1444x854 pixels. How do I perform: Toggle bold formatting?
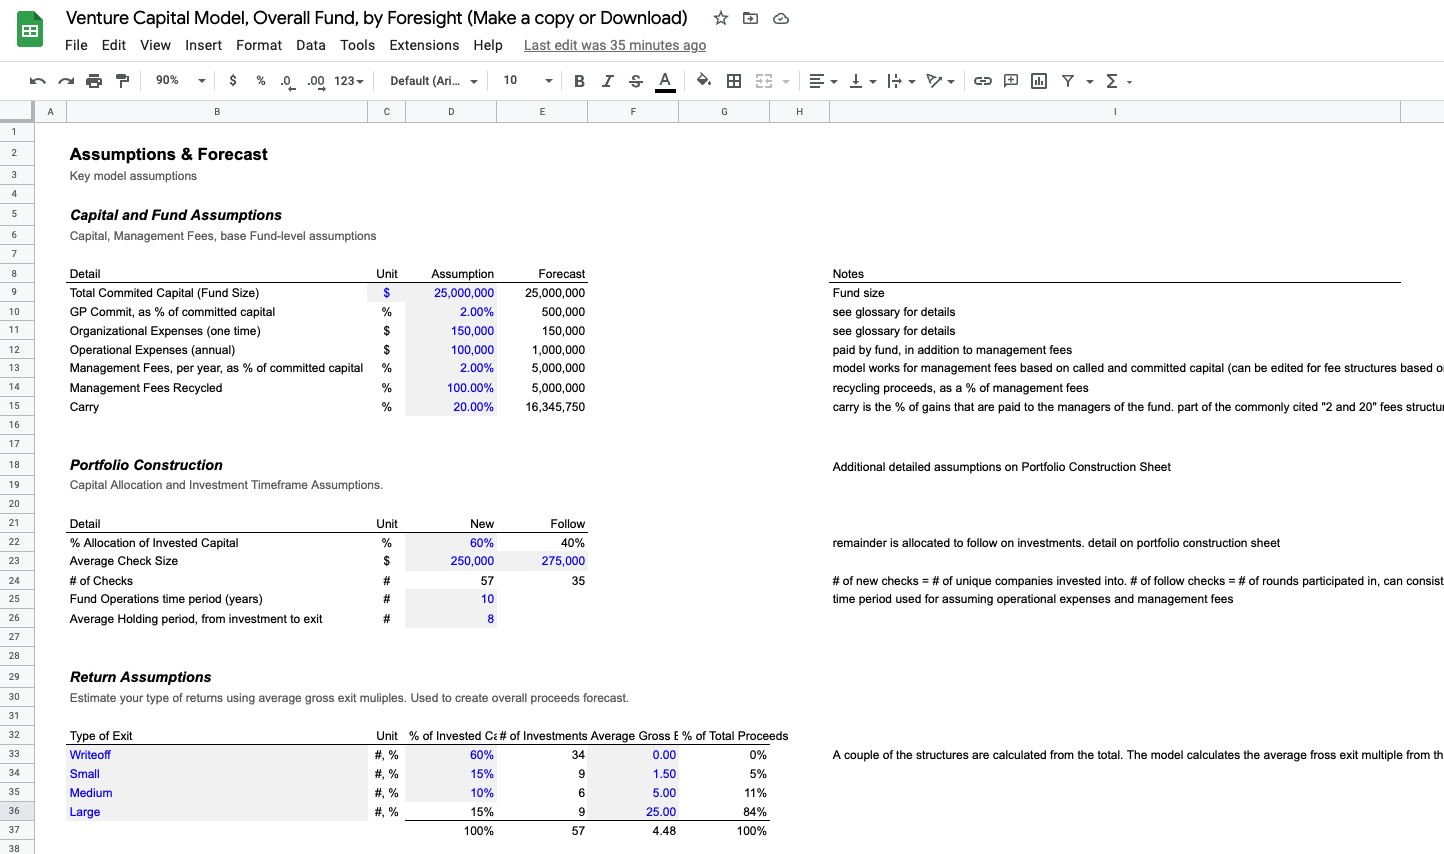point(579,81)
